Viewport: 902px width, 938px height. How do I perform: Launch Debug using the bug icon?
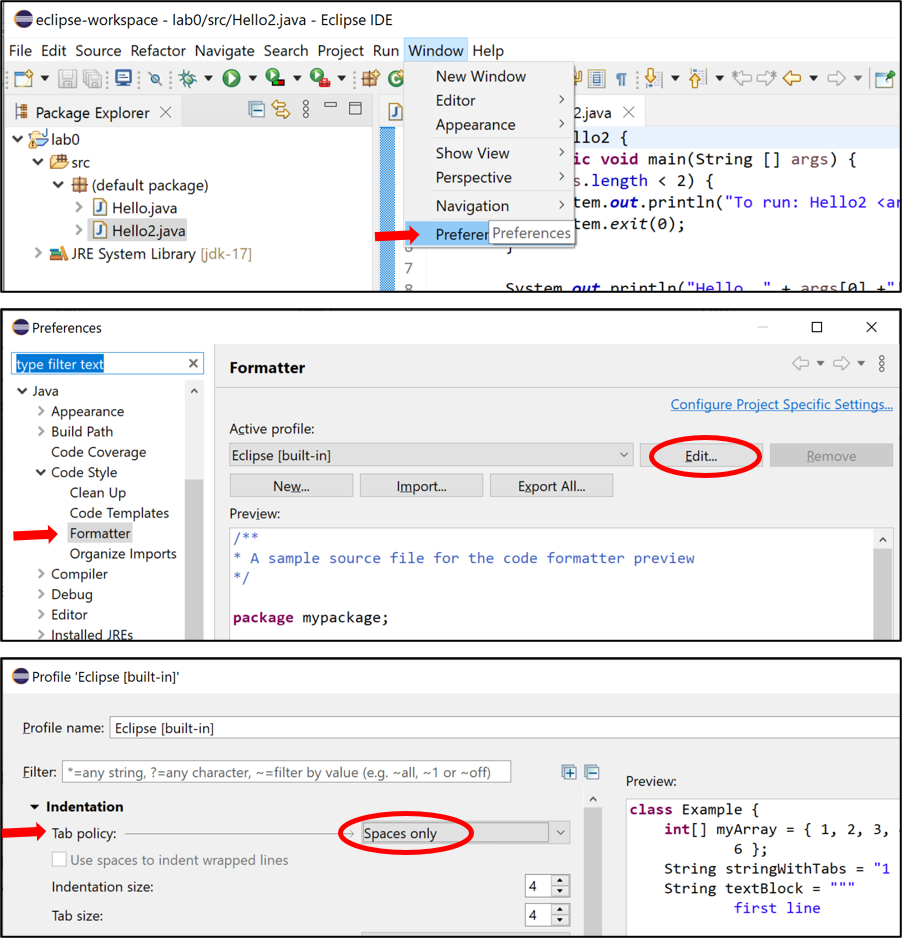pyautogui.click(x=188, y=78)
